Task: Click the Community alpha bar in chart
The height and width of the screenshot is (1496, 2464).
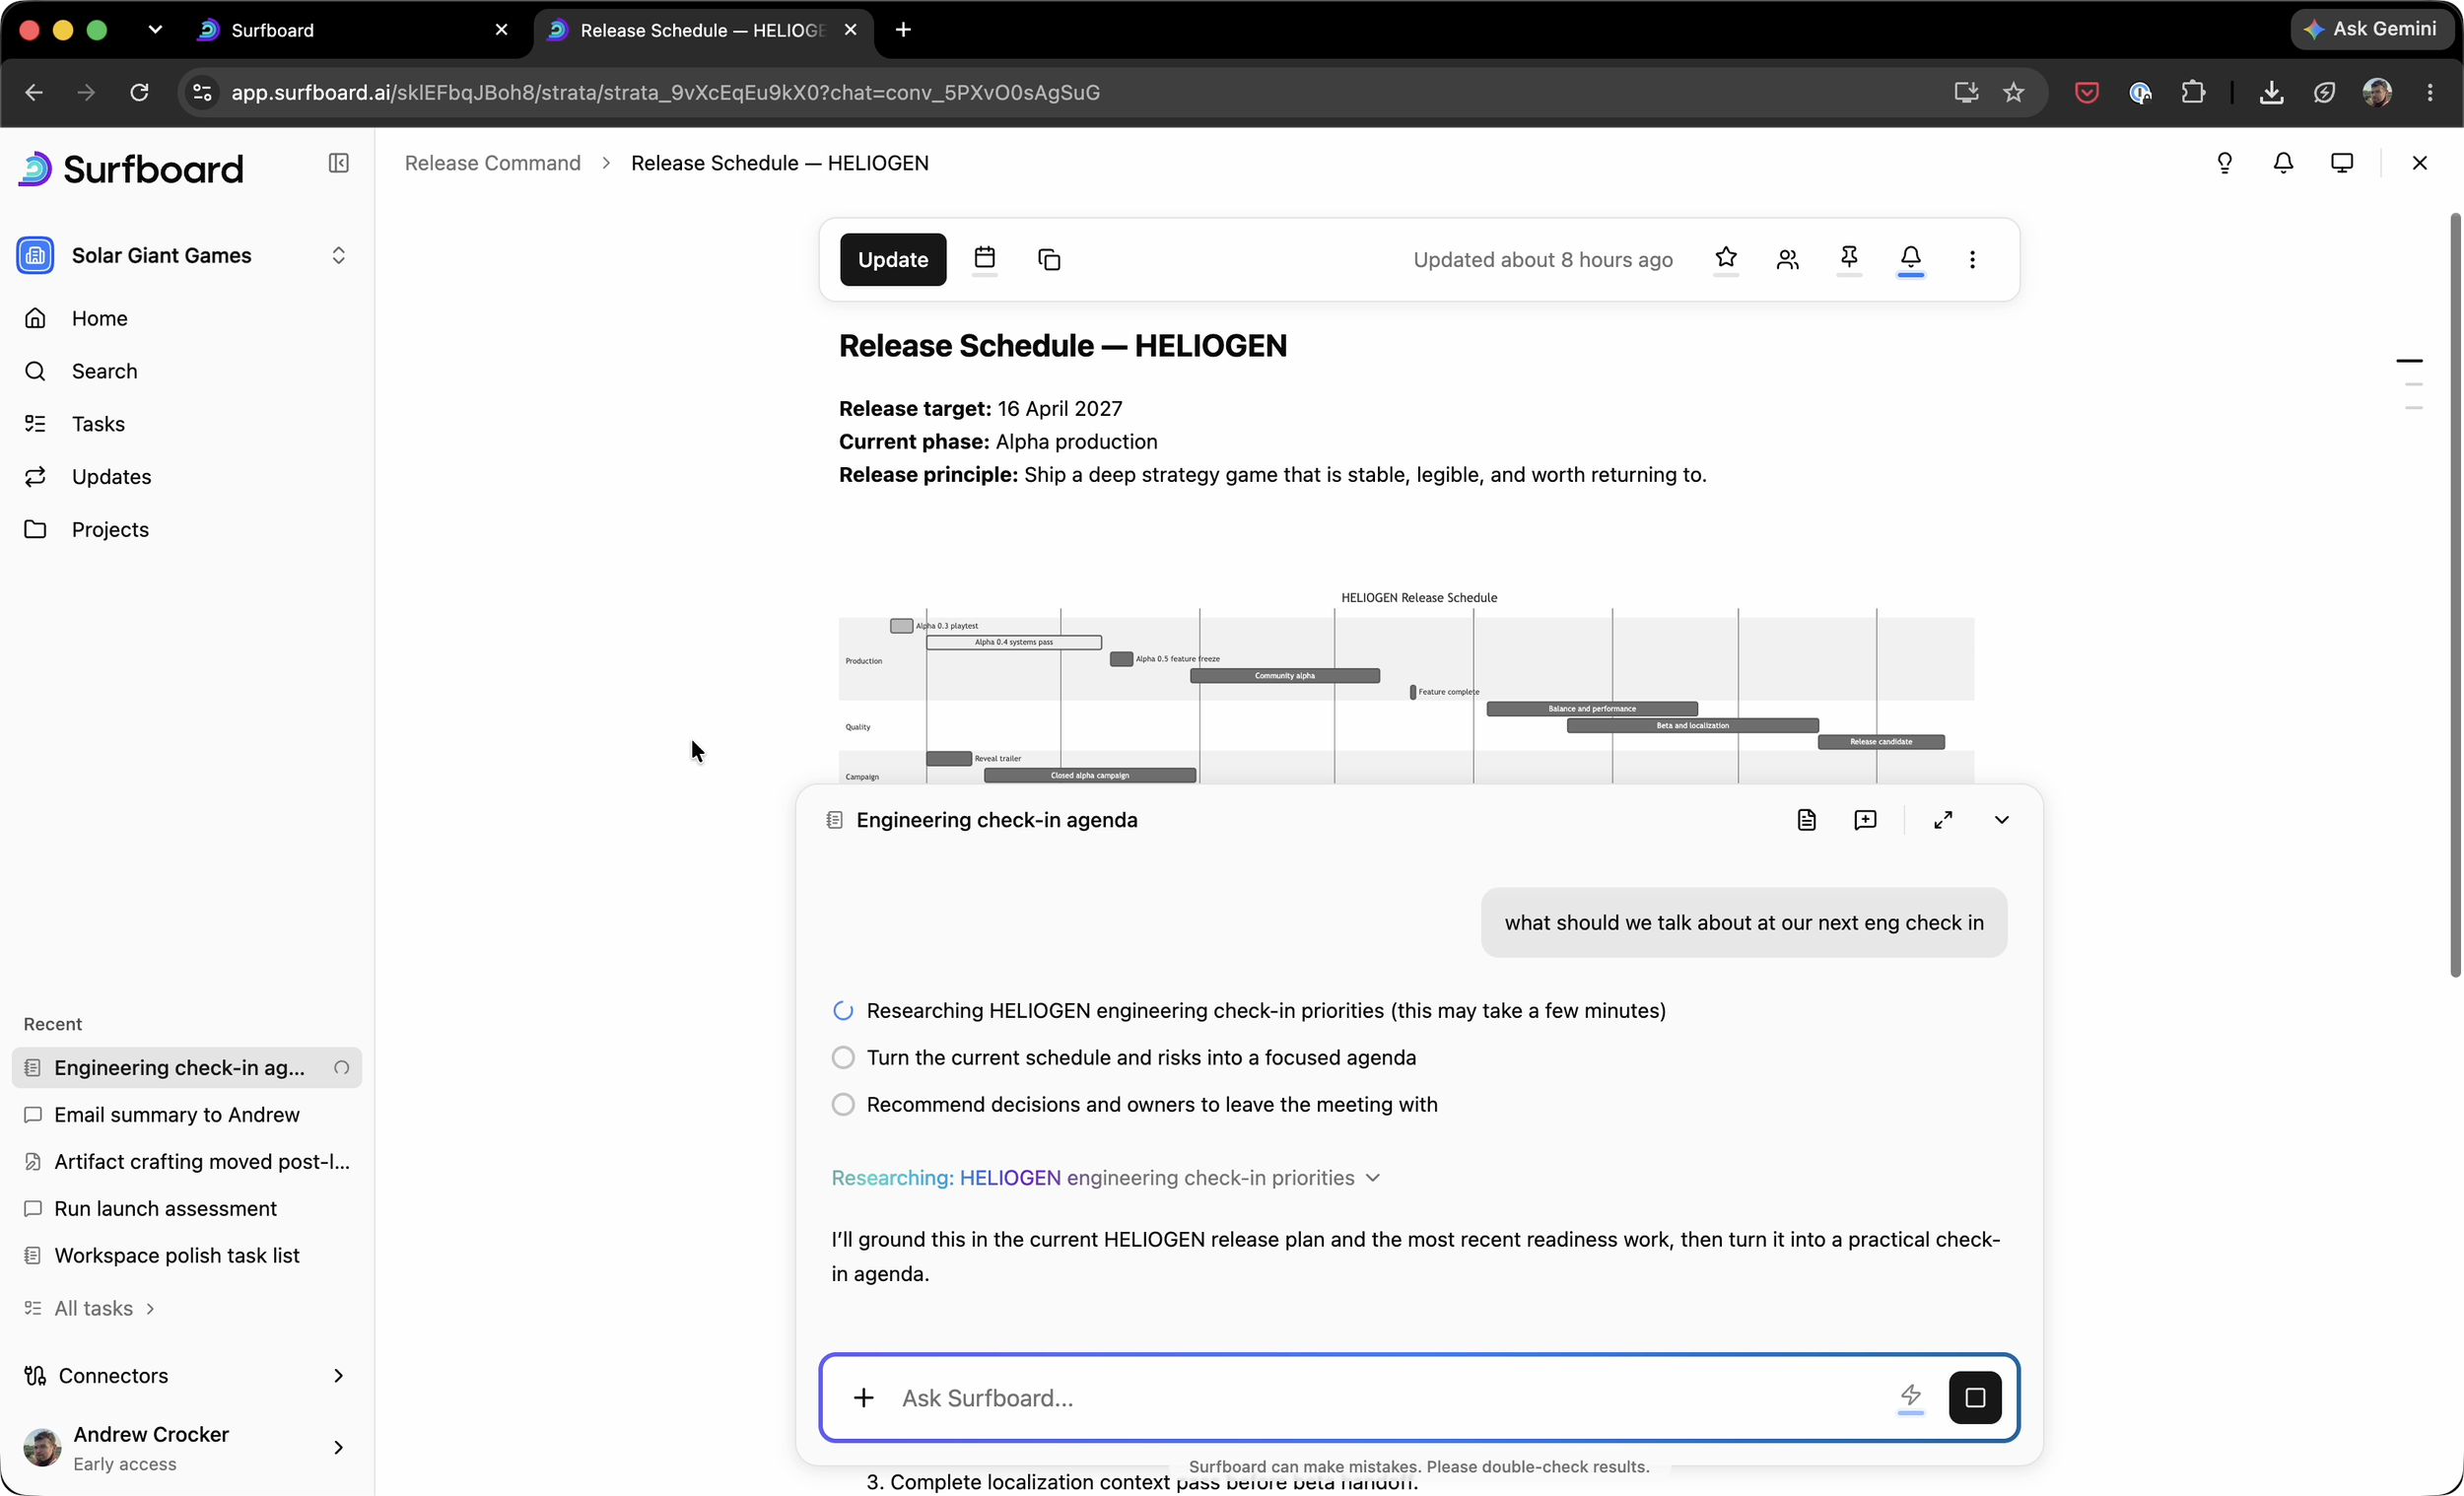Action: pyautogui.click(x=1284, y=676)
